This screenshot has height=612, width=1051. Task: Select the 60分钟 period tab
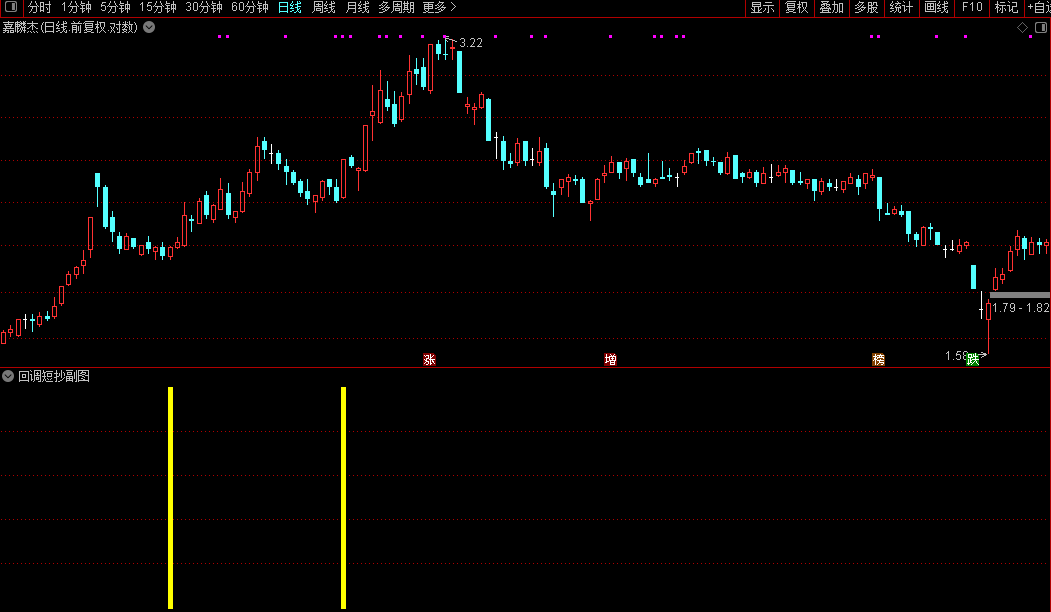point(249,7)
